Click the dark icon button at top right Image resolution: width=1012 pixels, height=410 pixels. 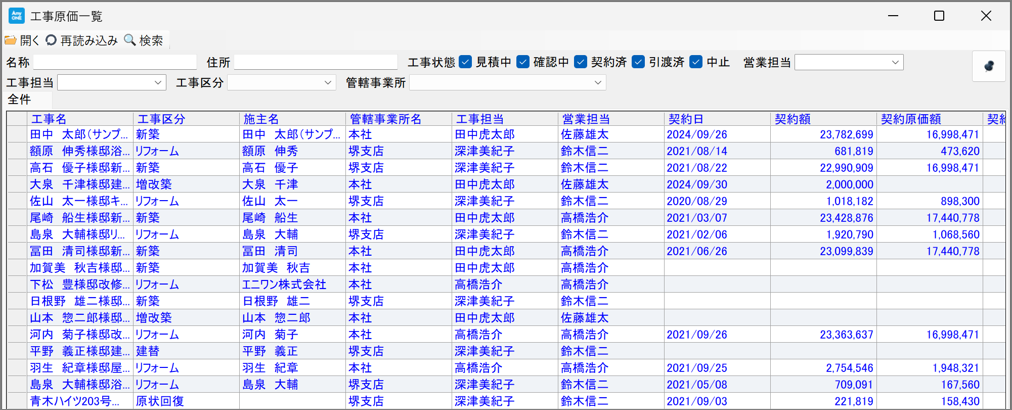coord(989,65)
